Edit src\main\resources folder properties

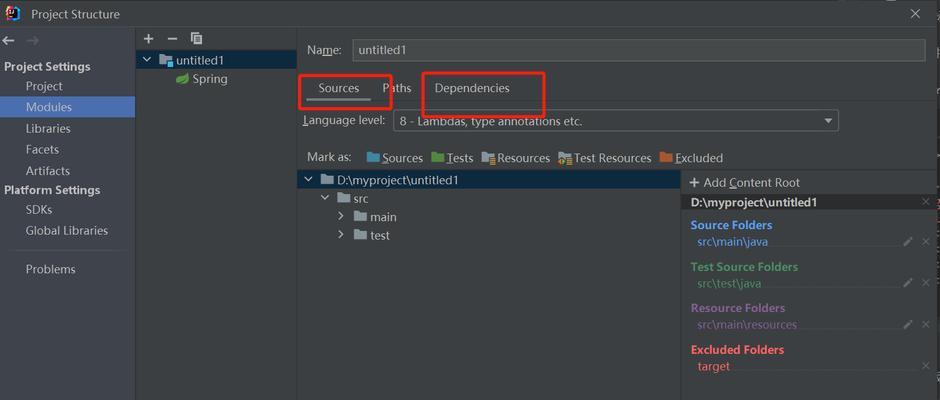[908, 325]
